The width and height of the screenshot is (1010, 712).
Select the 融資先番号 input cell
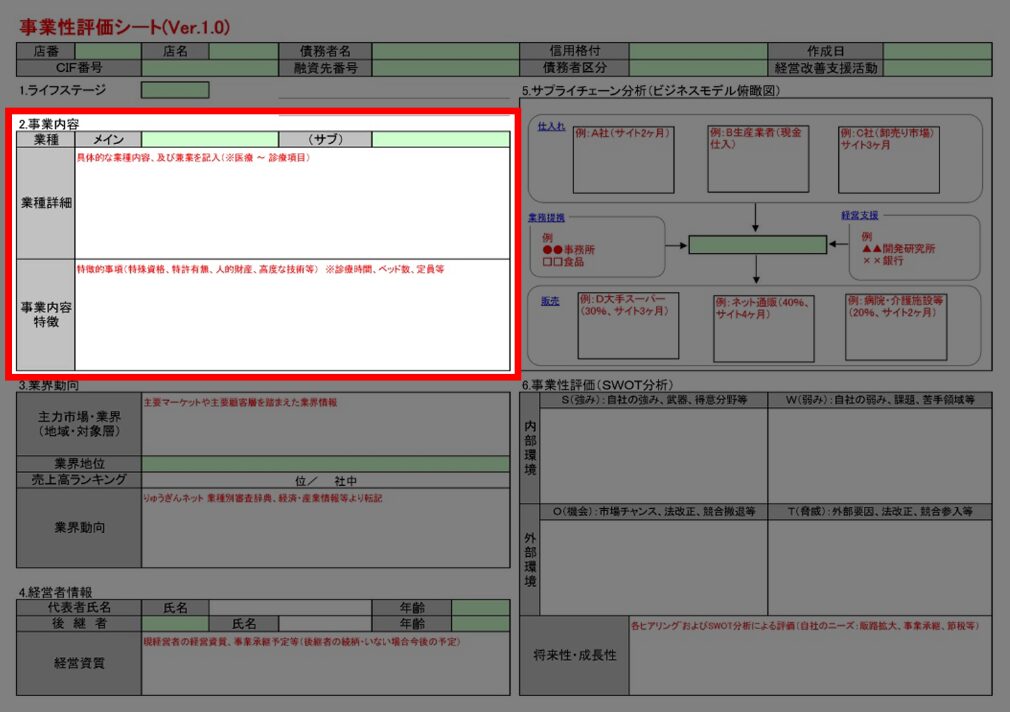[x=445, y=68]
